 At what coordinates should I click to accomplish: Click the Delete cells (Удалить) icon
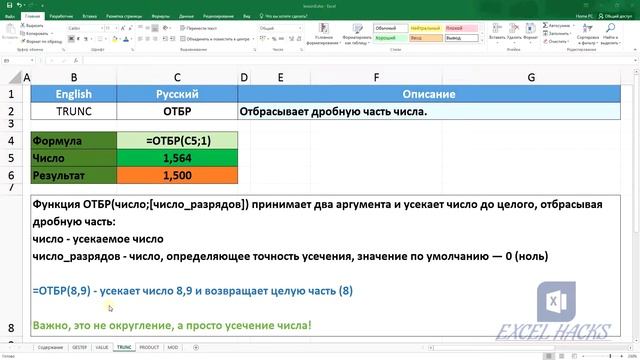point(514,28)
